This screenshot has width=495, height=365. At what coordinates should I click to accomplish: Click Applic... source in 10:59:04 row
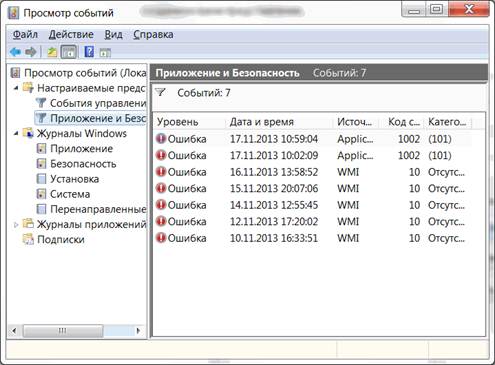pos(355,139)
